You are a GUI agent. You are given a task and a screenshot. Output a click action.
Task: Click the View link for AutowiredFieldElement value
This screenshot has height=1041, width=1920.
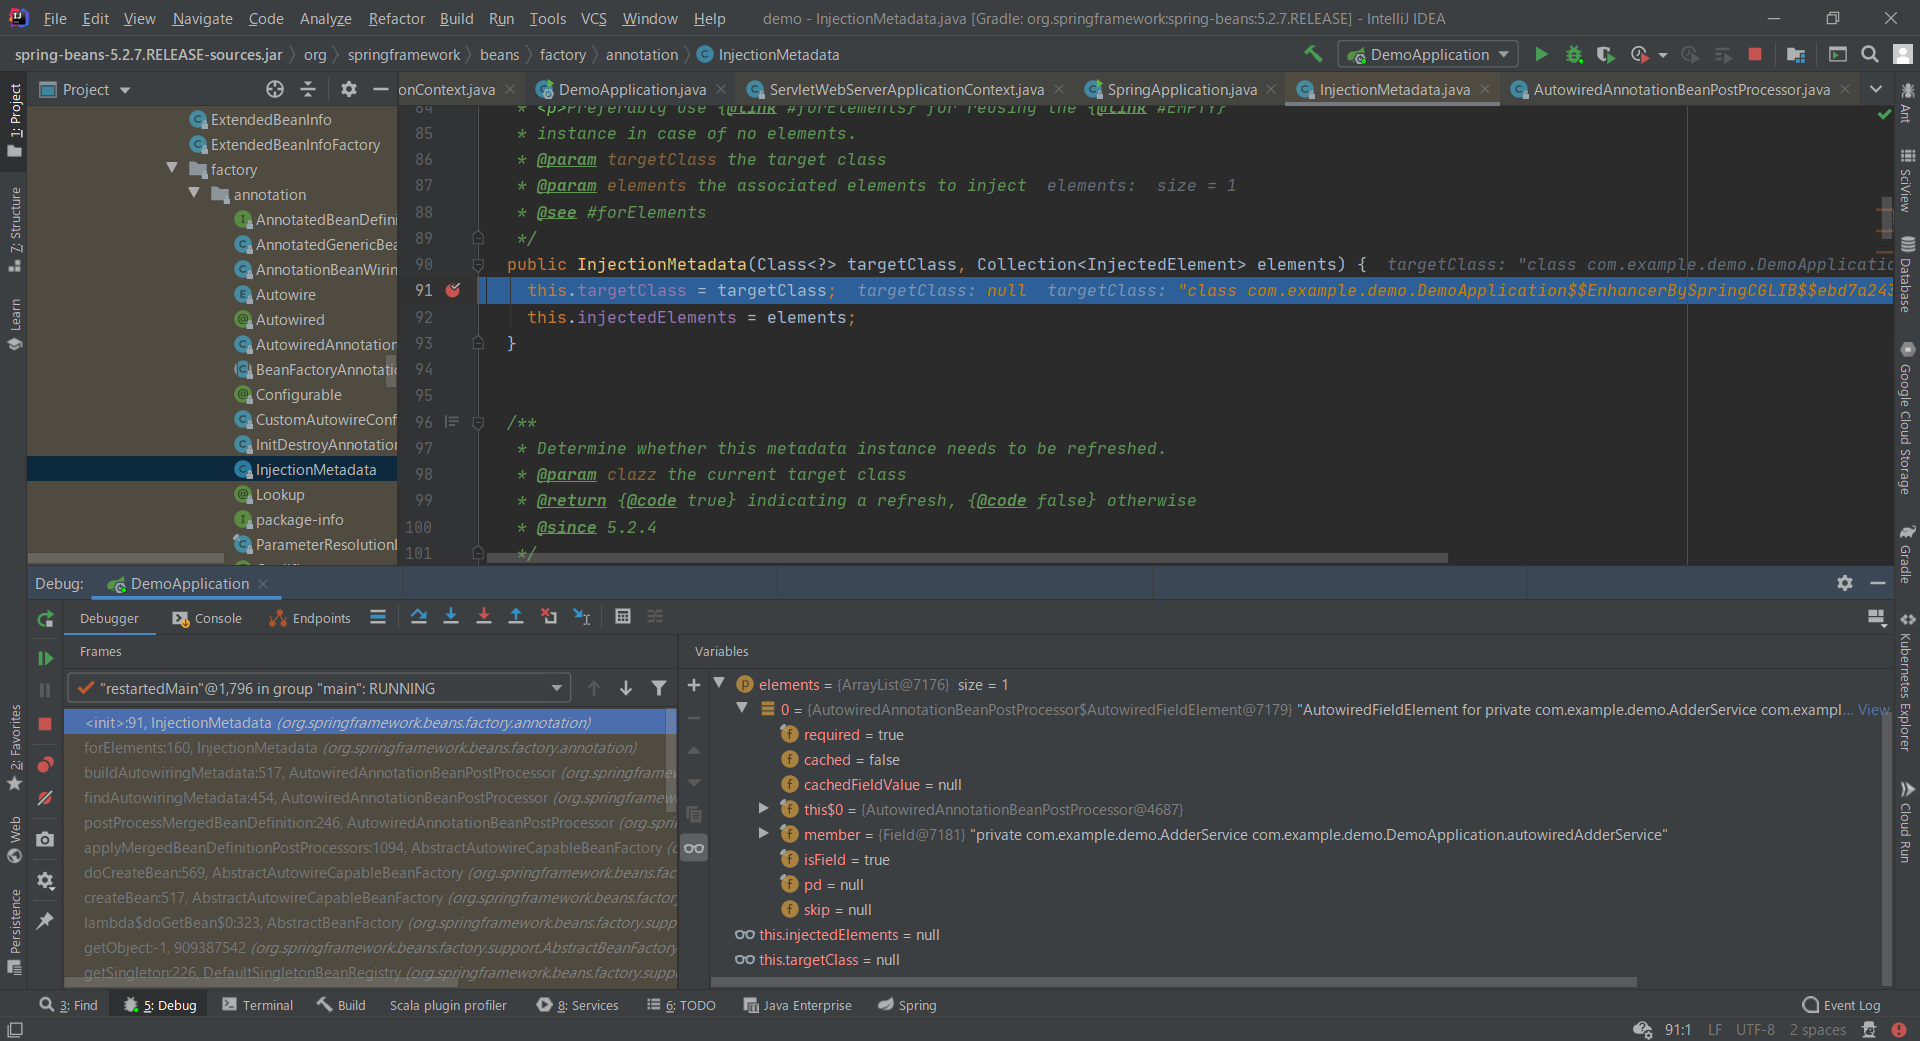click(1873, 710)
